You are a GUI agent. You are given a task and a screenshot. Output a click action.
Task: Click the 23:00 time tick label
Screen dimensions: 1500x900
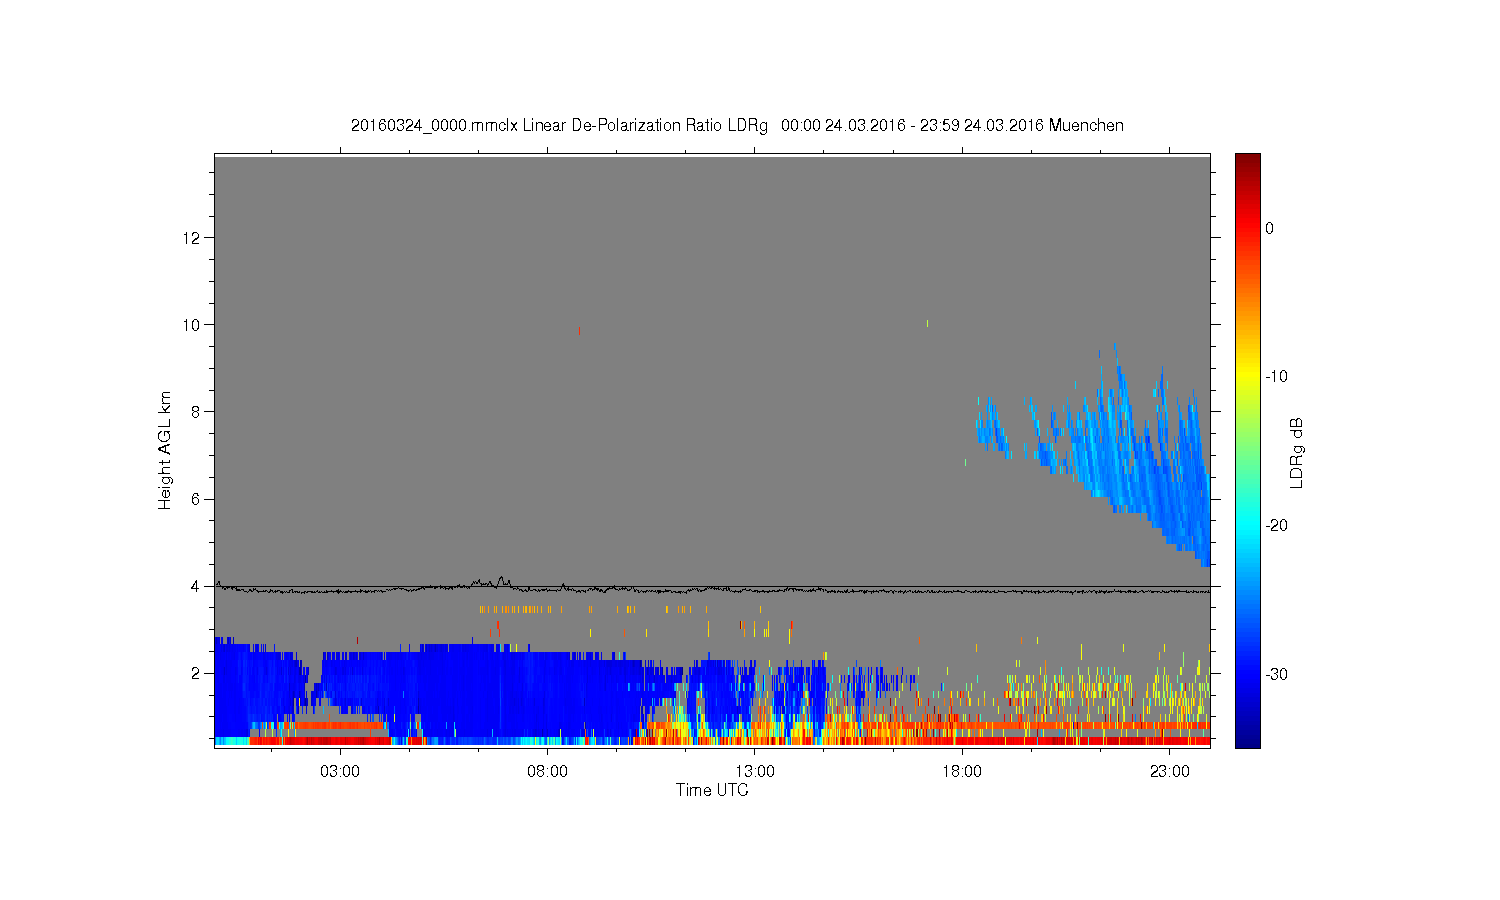pos(1170,772)
